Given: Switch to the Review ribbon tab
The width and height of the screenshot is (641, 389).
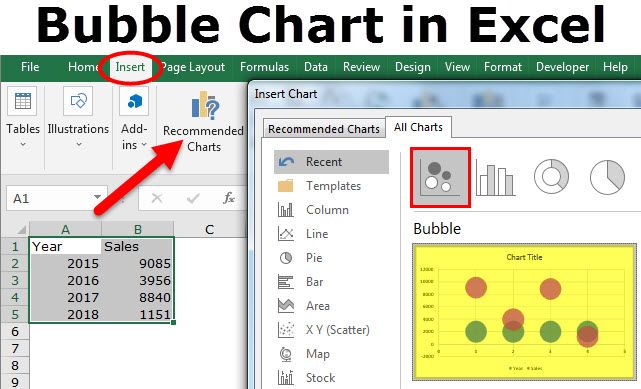Looking at the screenshot, I should coord(361,67).
